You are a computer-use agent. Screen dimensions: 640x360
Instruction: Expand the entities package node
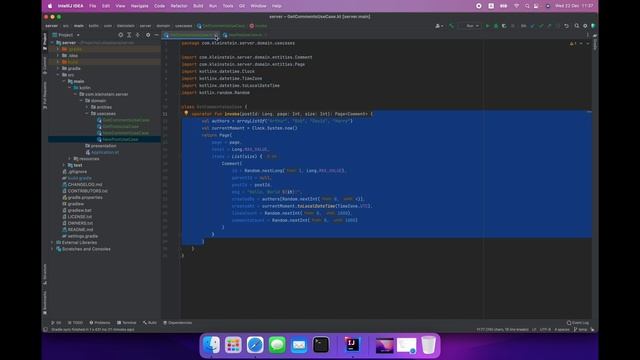87,107
